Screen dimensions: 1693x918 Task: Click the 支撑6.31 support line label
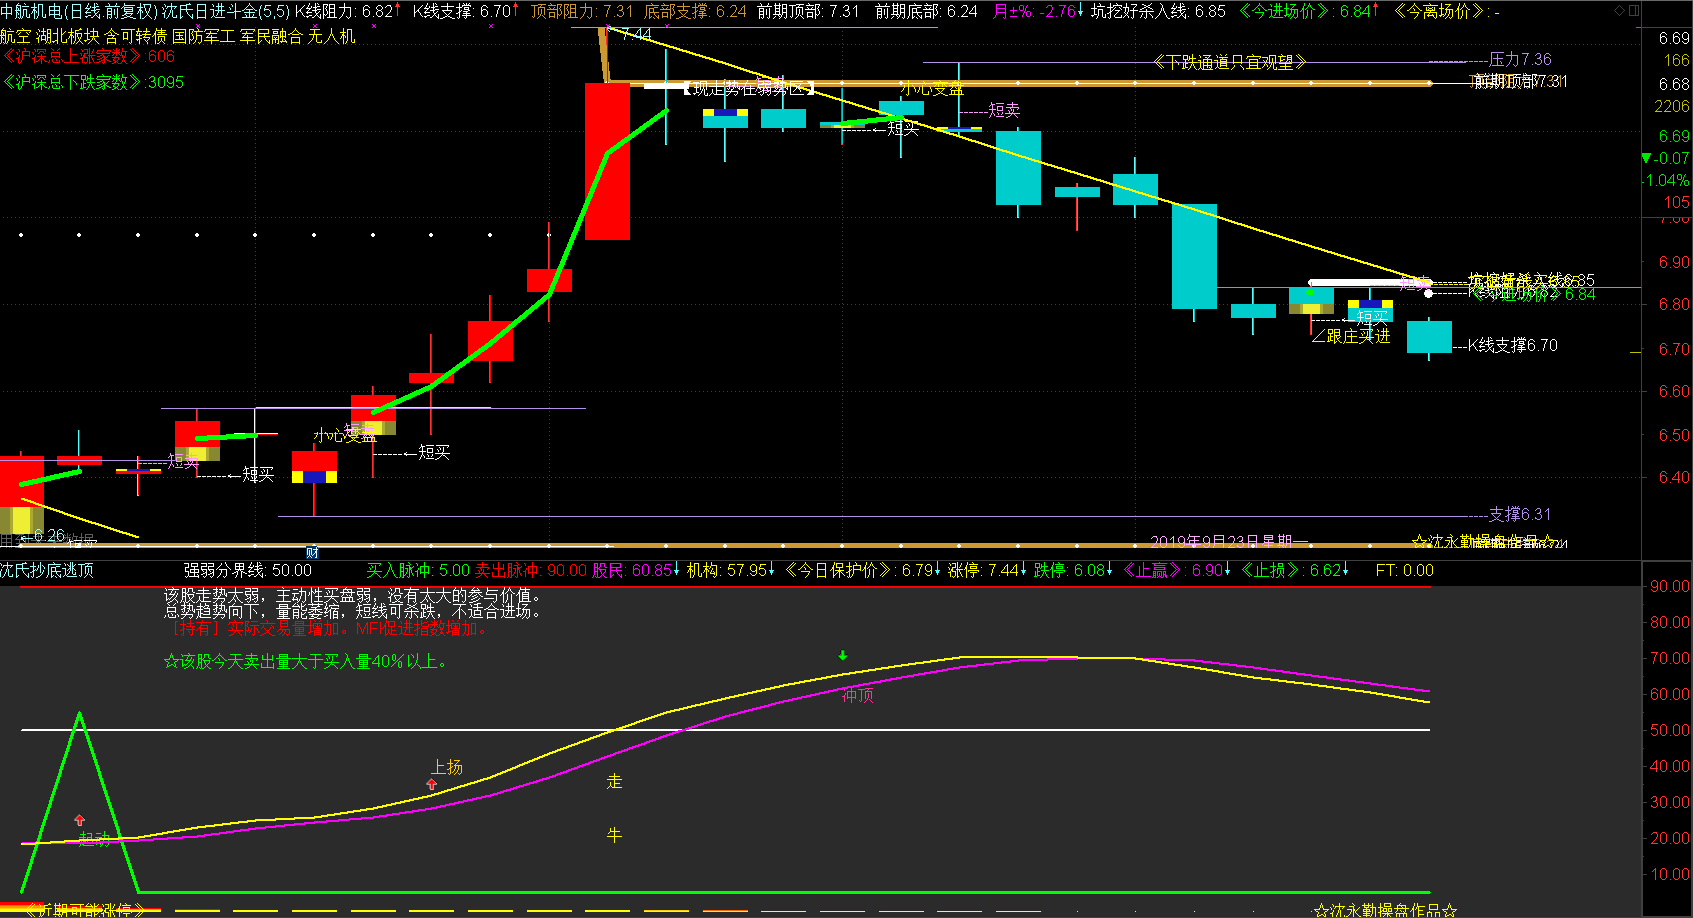point(1520,514)
